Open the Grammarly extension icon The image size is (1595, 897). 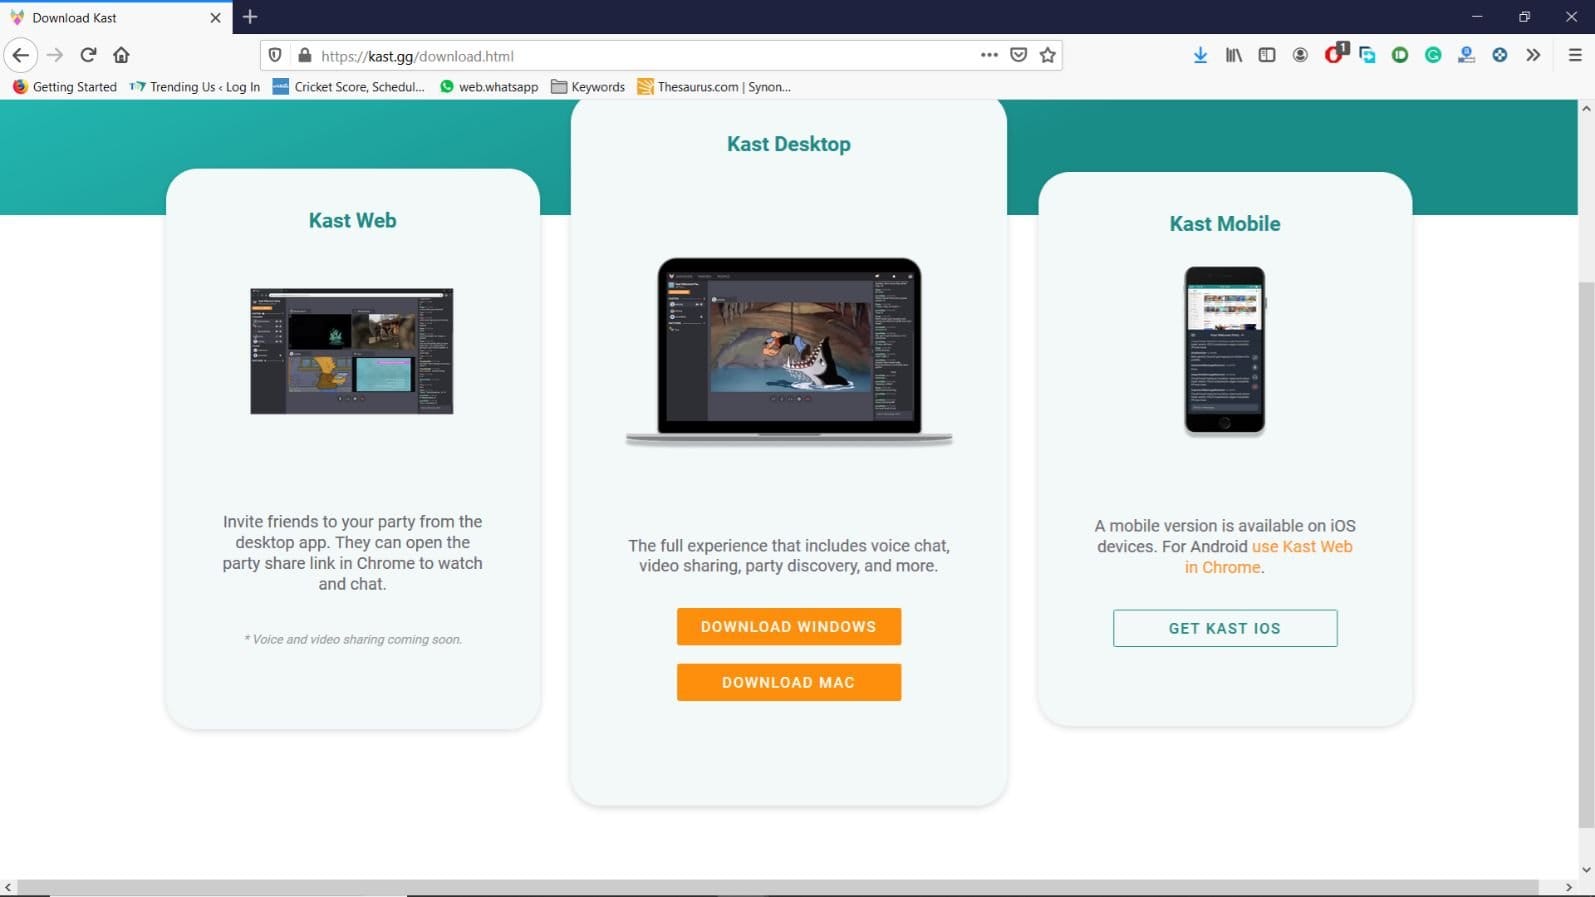(x=1433, y=55)
